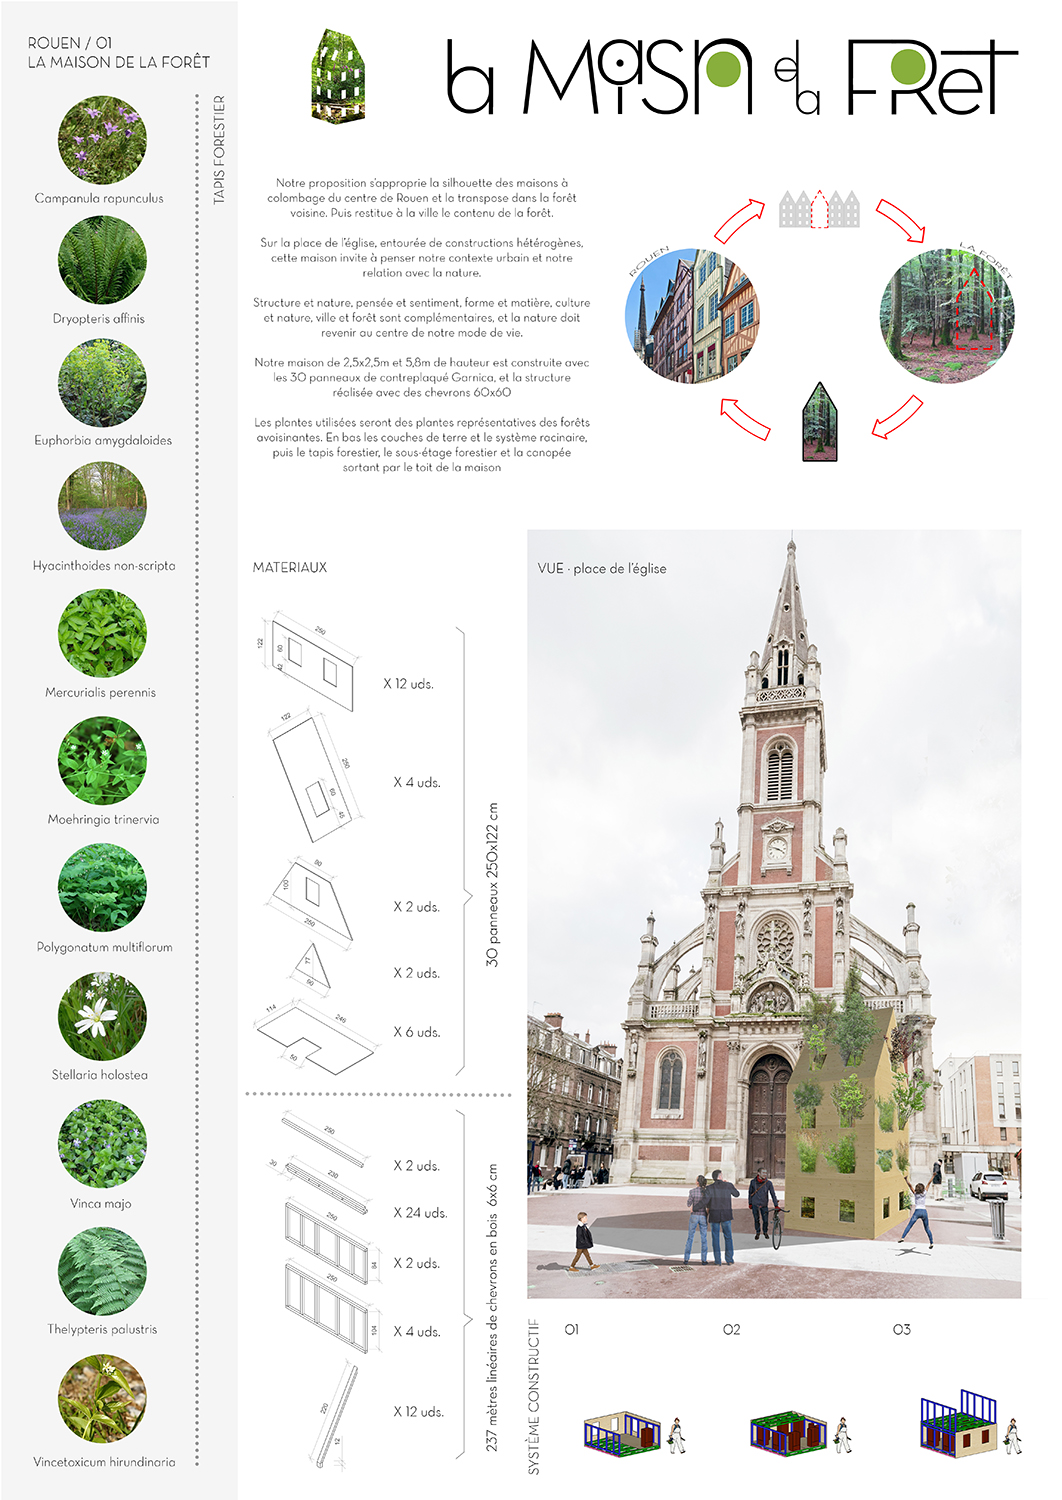Click the vertical "TAPIS FORESTIER" label
This screenshot has height=1500, width=1062.
click(219, 150)
